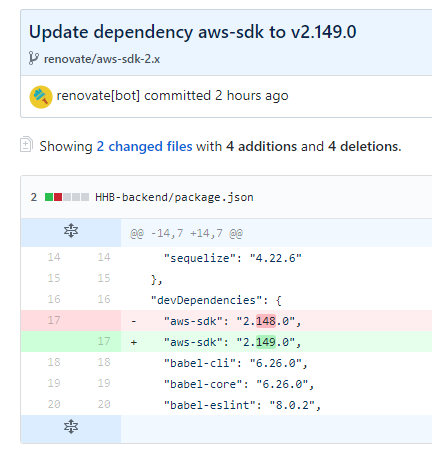The height and width of the screenshot is (453, 432).
Task: Select deleted line number 17
Action: [x=54, y=320]
